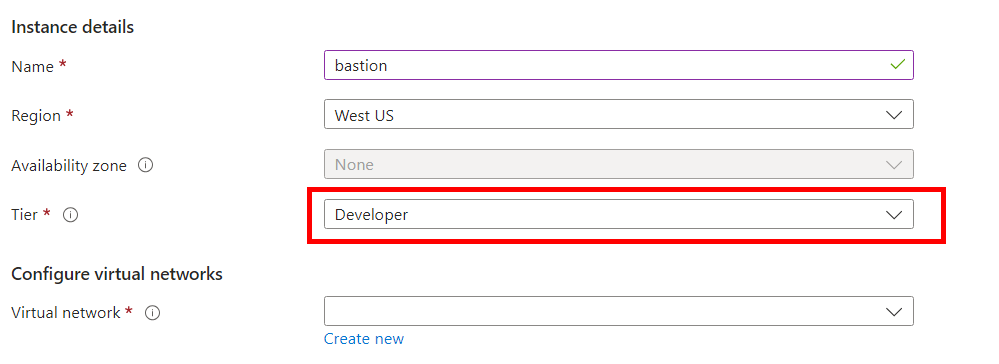This screenshot has height=364, width=999.
Task: Show the Availability zone info tooltip icon
Action: (146, 166)
